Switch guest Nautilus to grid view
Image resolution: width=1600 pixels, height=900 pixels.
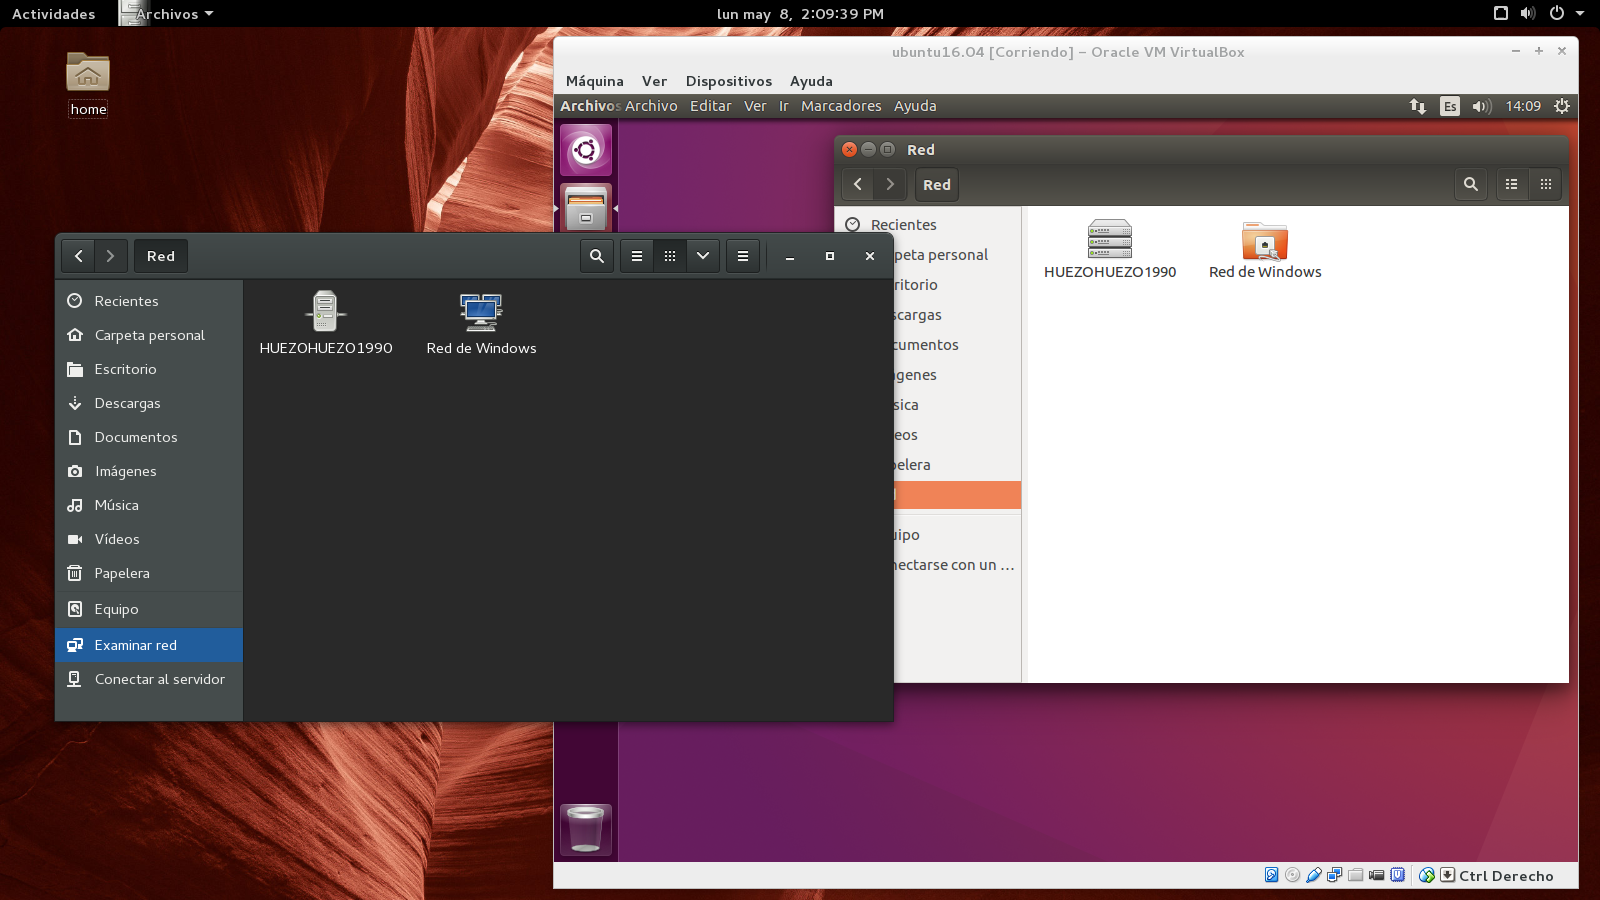[x=1546, y=184]
